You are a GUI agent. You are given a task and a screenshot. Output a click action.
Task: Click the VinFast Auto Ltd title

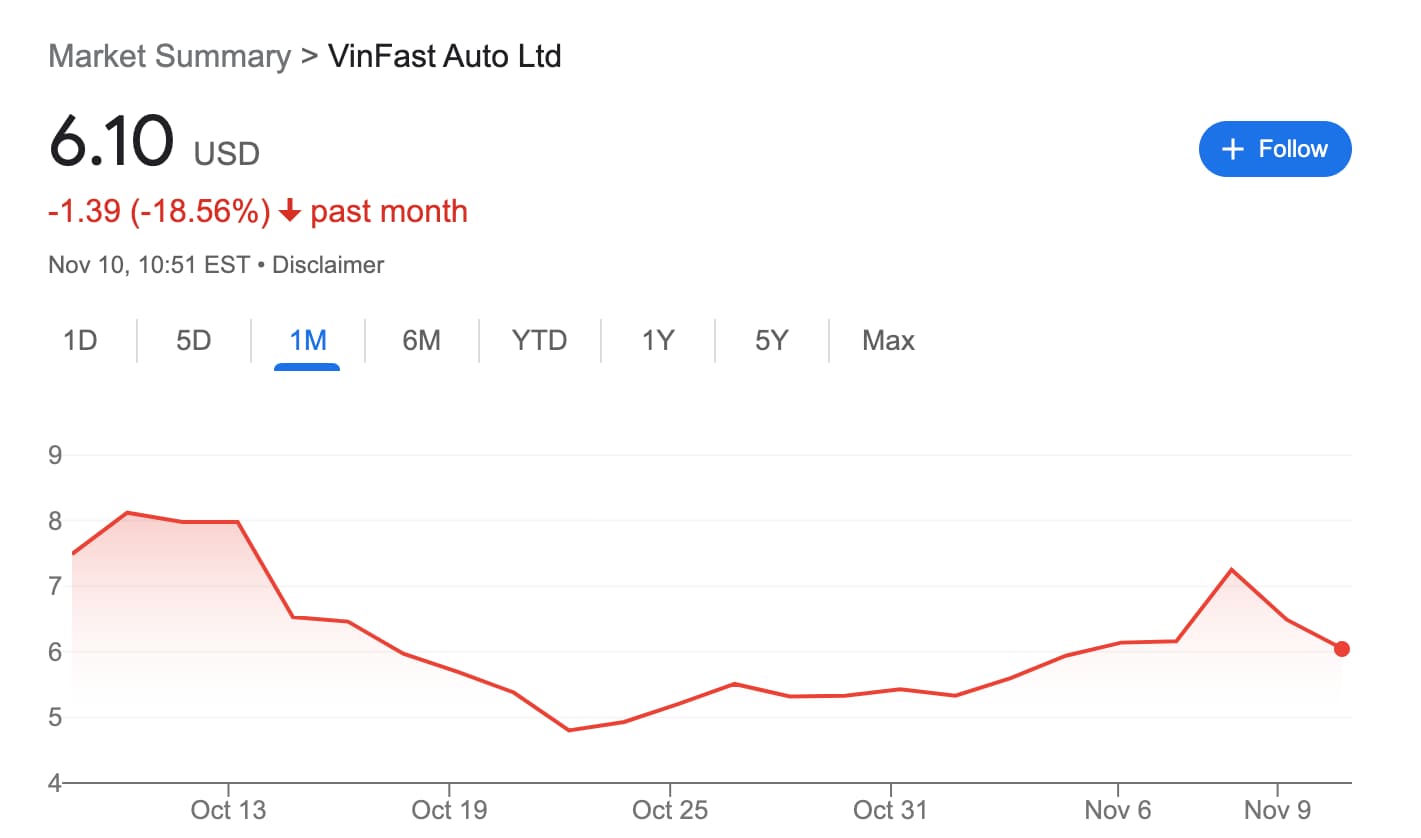444,56
